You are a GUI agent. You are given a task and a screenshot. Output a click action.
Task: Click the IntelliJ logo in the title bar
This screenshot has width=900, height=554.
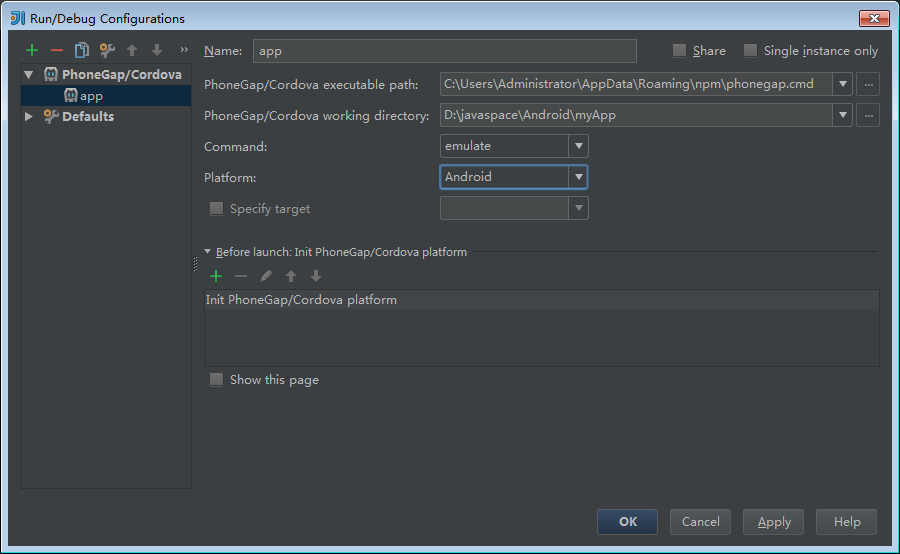tap(18, 18)
